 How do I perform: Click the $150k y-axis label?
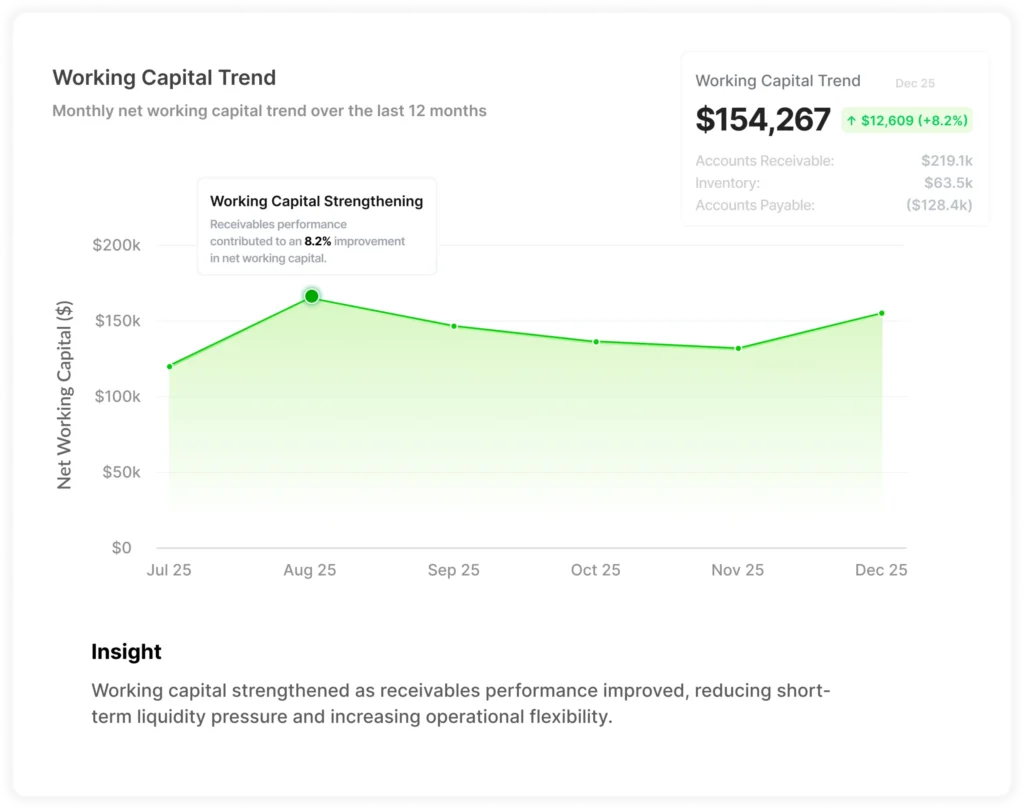tap(118, 321)
